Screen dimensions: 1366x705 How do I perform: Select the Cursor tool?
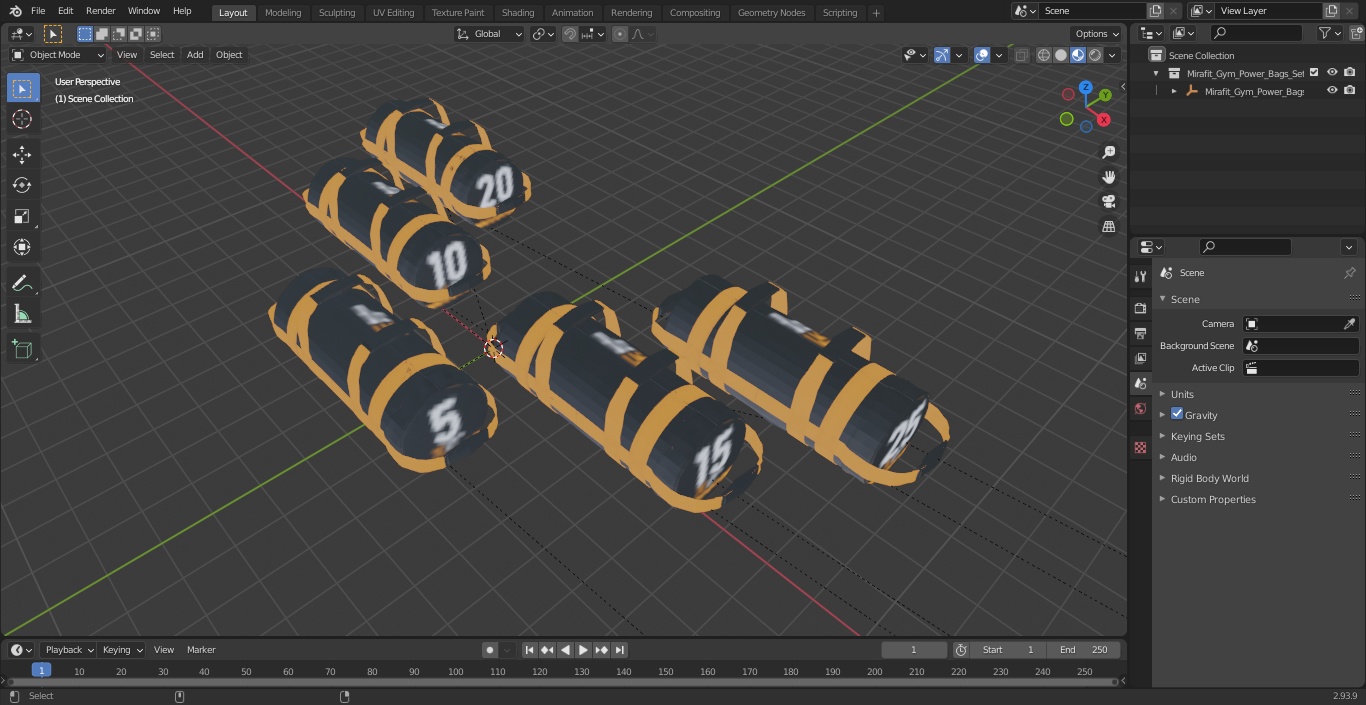click(22, 119)
